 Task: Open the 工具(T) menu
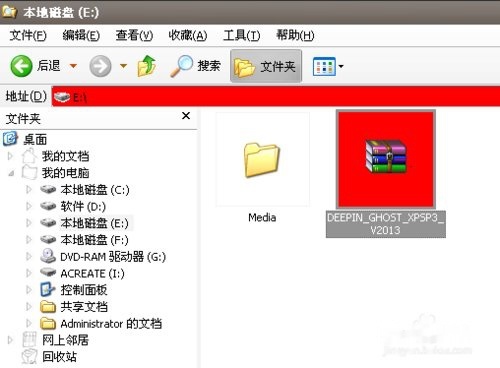click(242, 35)
